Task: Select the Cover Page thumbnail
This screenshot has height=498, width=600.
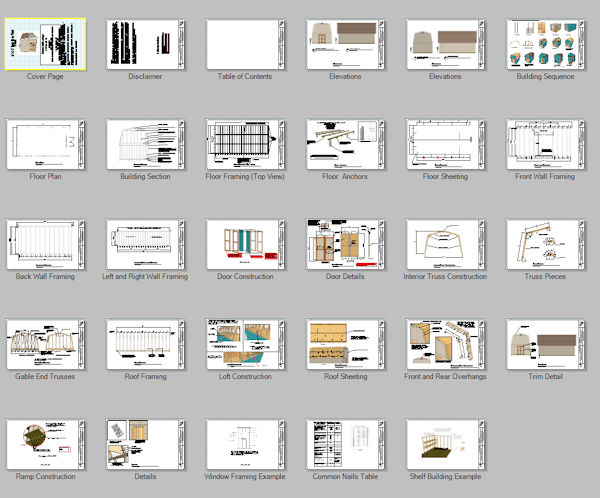Action: point(45,44)
